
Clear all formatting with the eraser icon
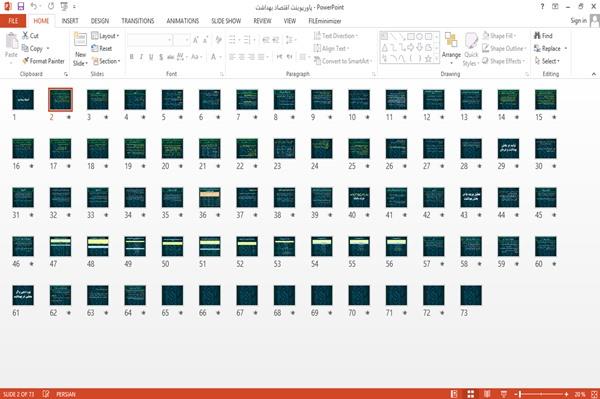pos(218,40)
